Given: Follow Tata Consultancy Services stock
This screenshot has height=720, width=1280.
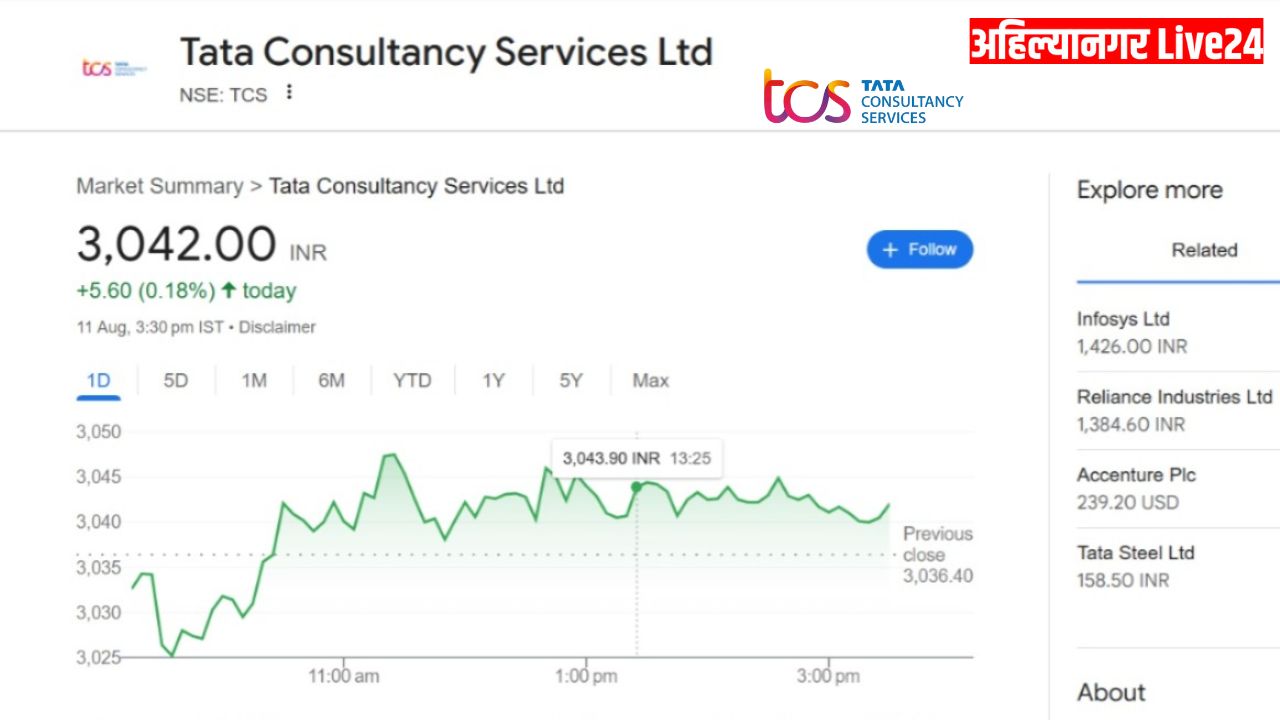Looking at the screenshot, I should [x=919, y=249].
